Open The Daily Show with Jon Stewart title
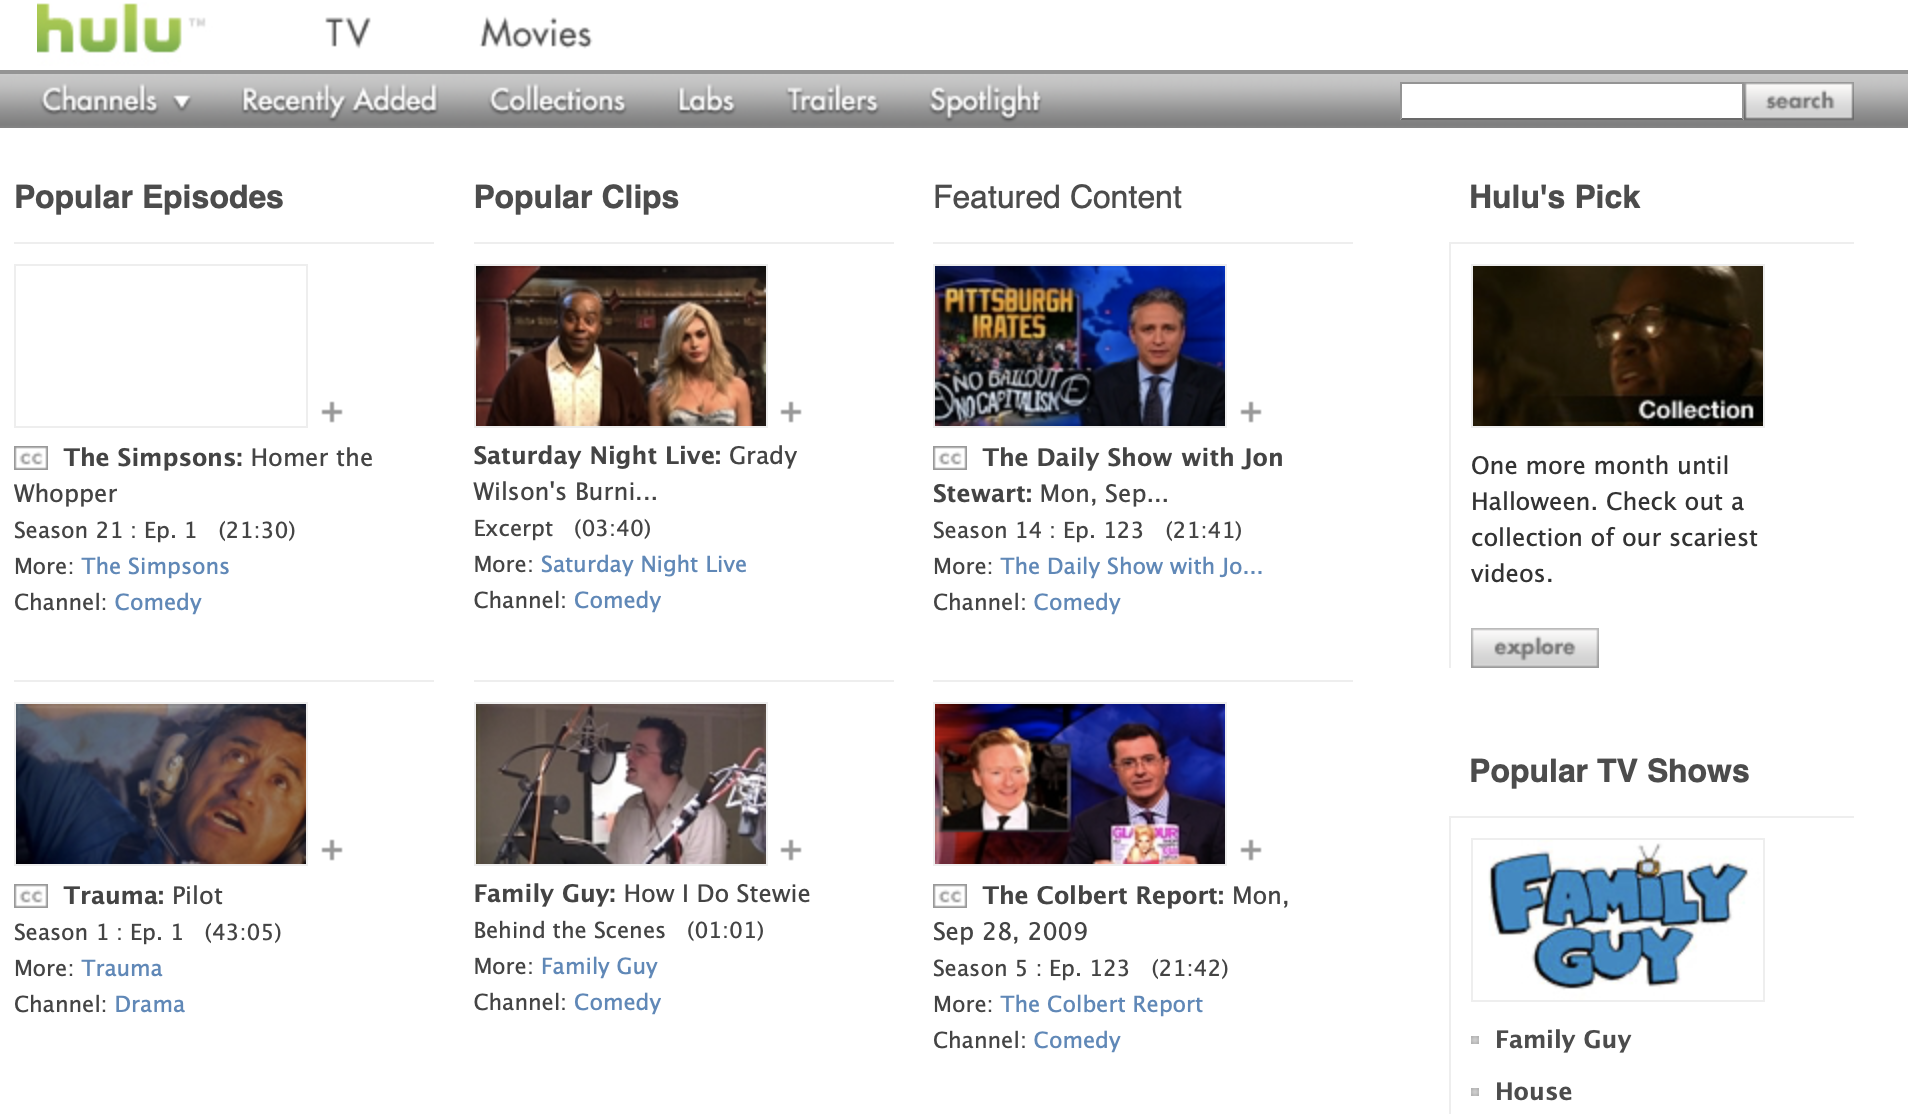 click(x=1108, y=475)
